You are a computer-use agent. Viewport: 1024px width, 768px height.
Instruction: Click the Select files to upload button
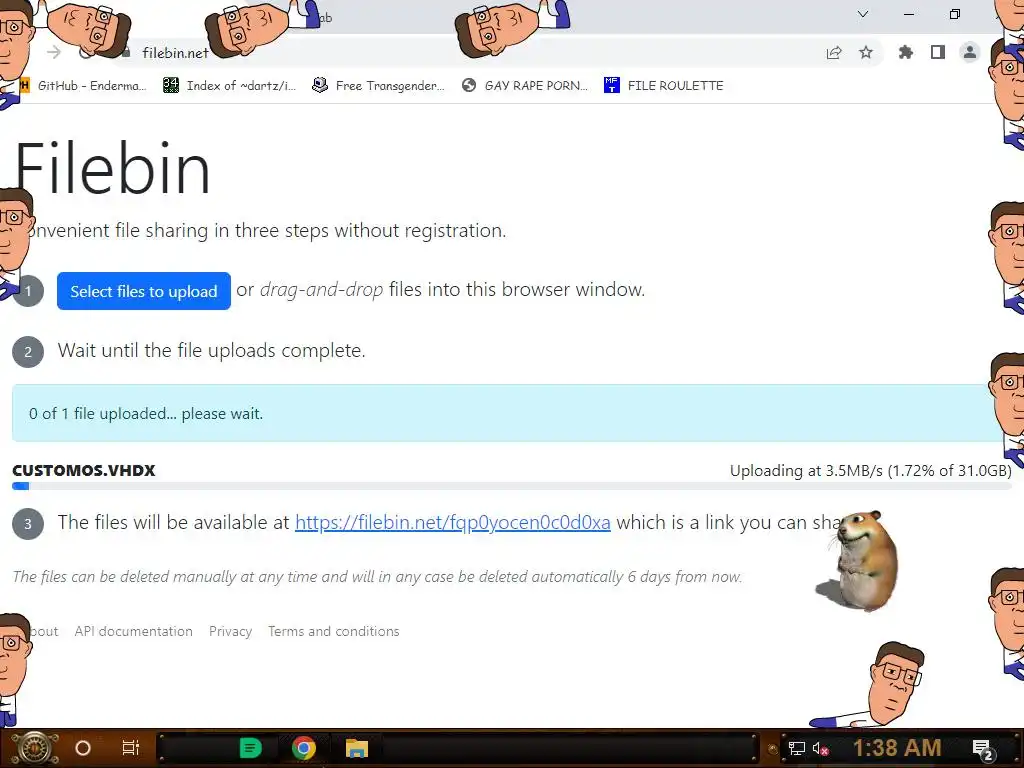pos(144,291)
